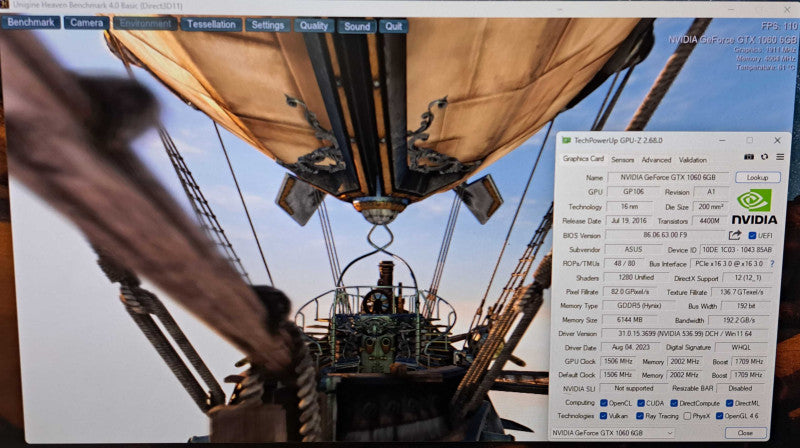
Task: Click the BIOS Version field
Action: [x=665, y=235]
